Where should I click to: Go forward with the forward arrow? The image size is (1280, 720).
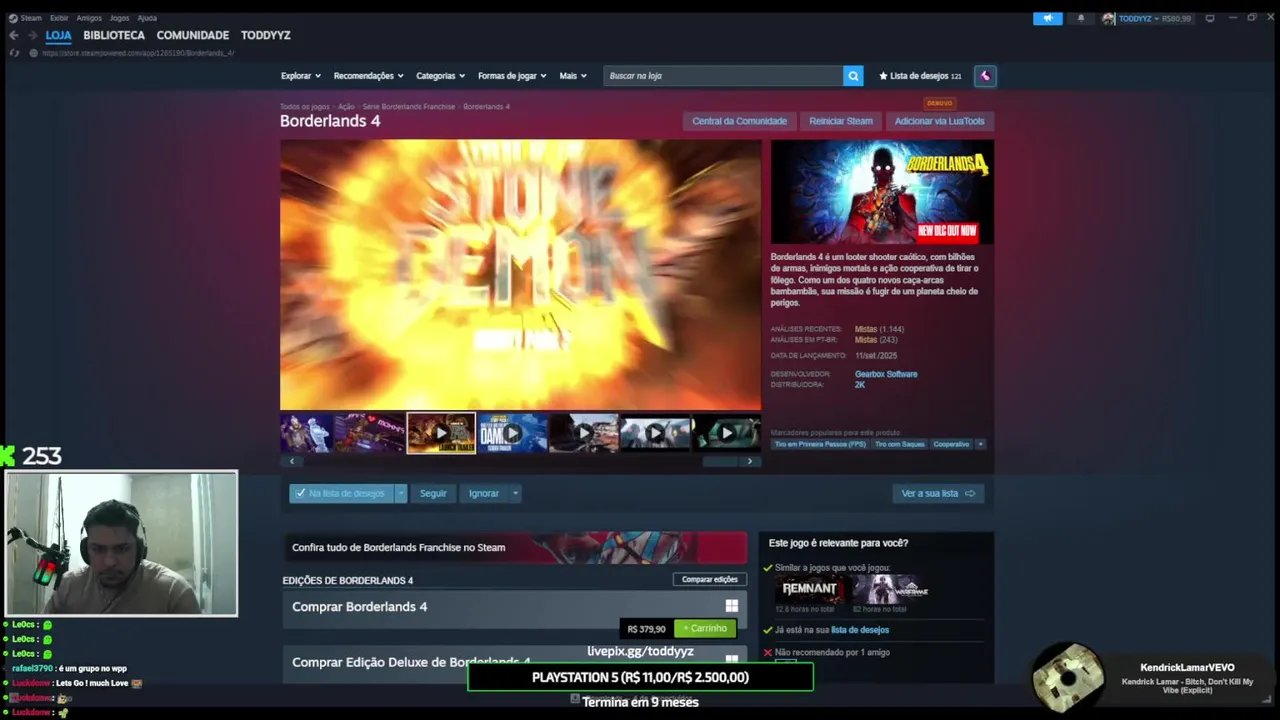(31, 35)
